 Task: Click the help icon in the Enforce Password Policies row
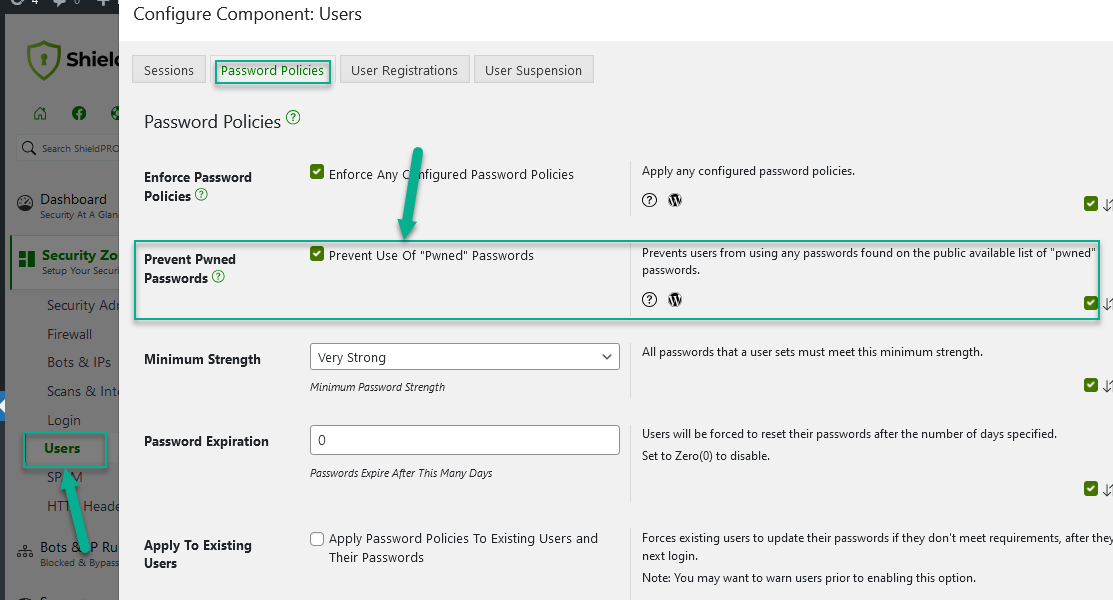click(649, 200)
